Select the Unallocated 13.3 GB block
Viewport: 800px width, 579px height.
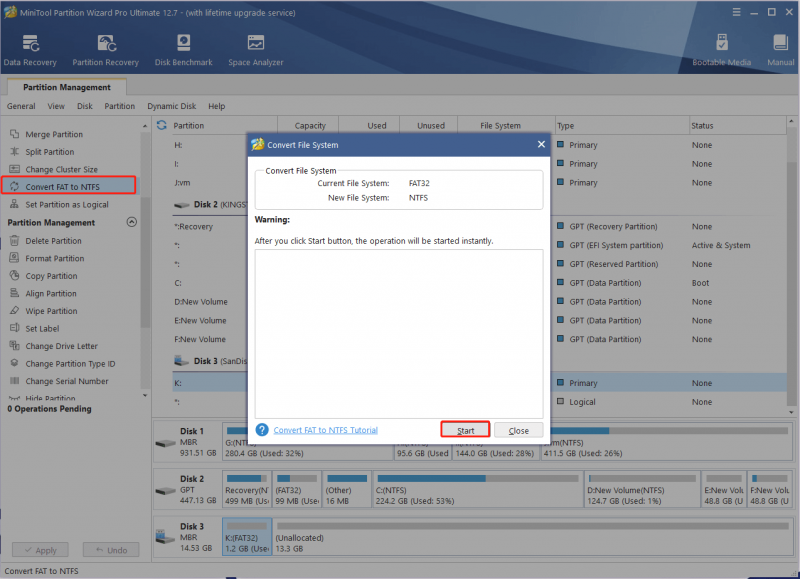(x=533, y=537)
